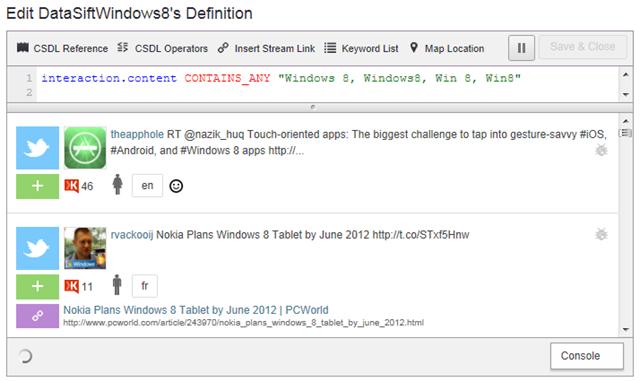
Task: Click Klout score 46 icon
Action: (x=71, y=186)
